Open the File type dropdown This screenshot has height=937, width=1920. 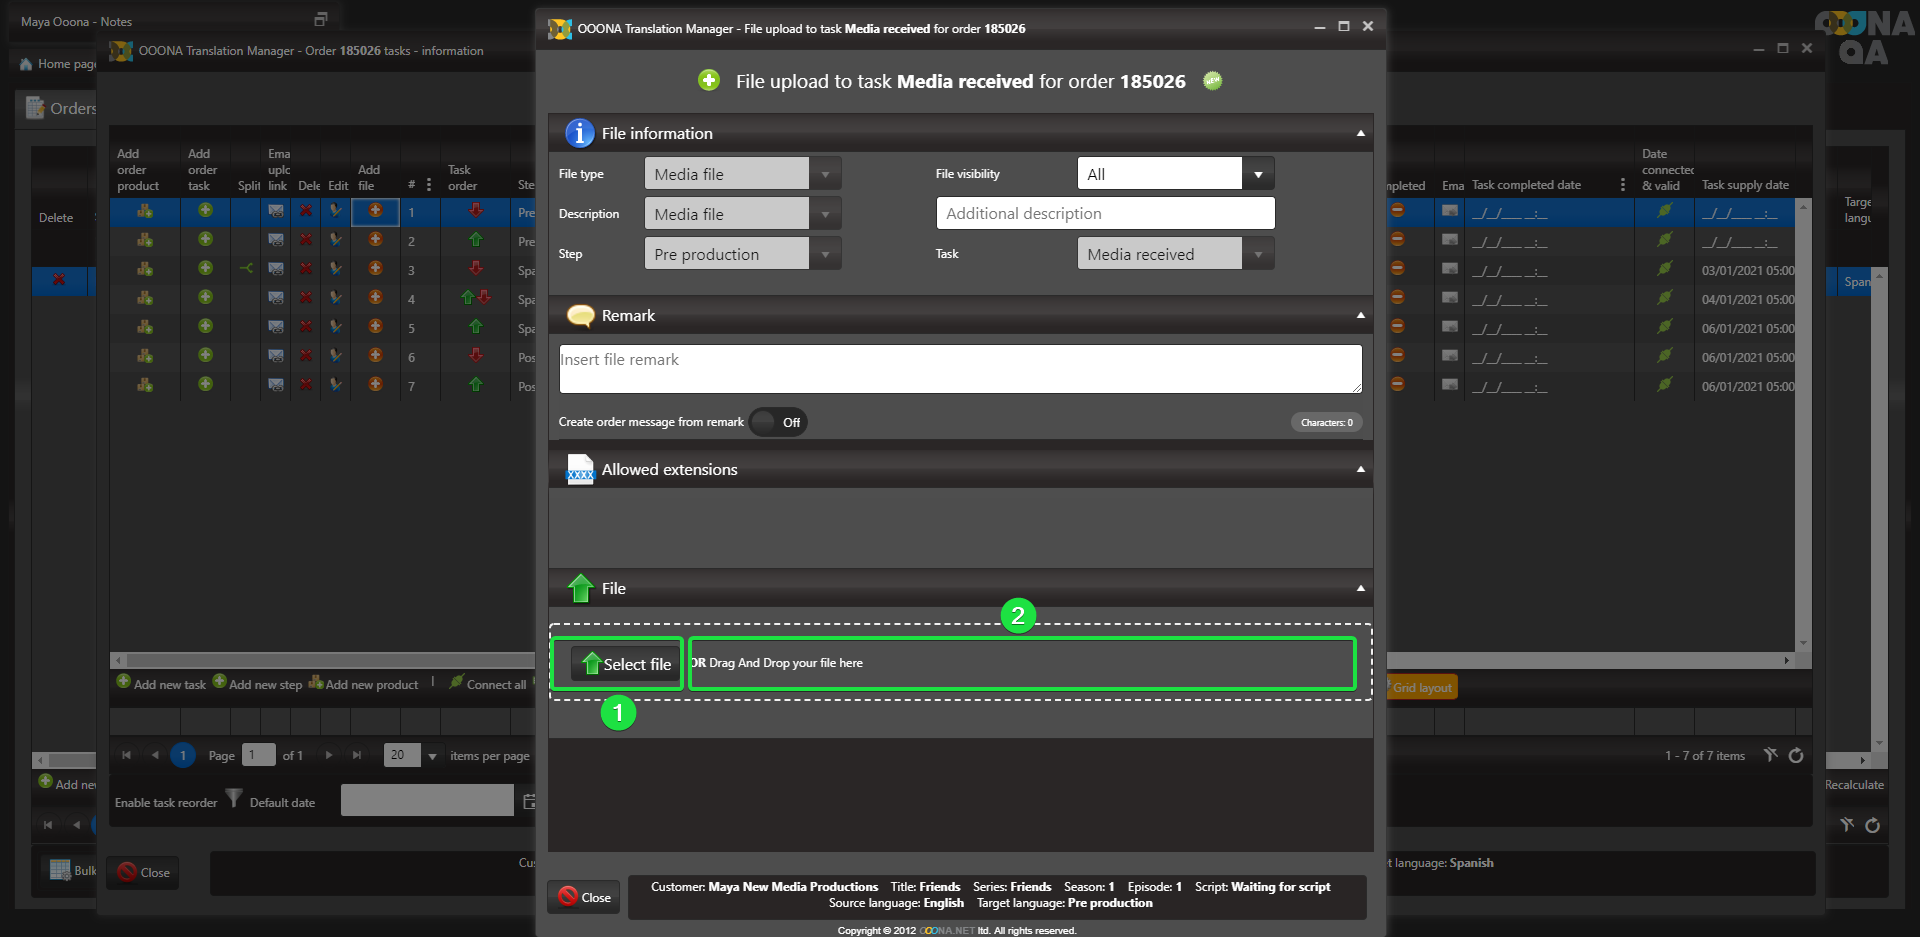tap(825, 174)
